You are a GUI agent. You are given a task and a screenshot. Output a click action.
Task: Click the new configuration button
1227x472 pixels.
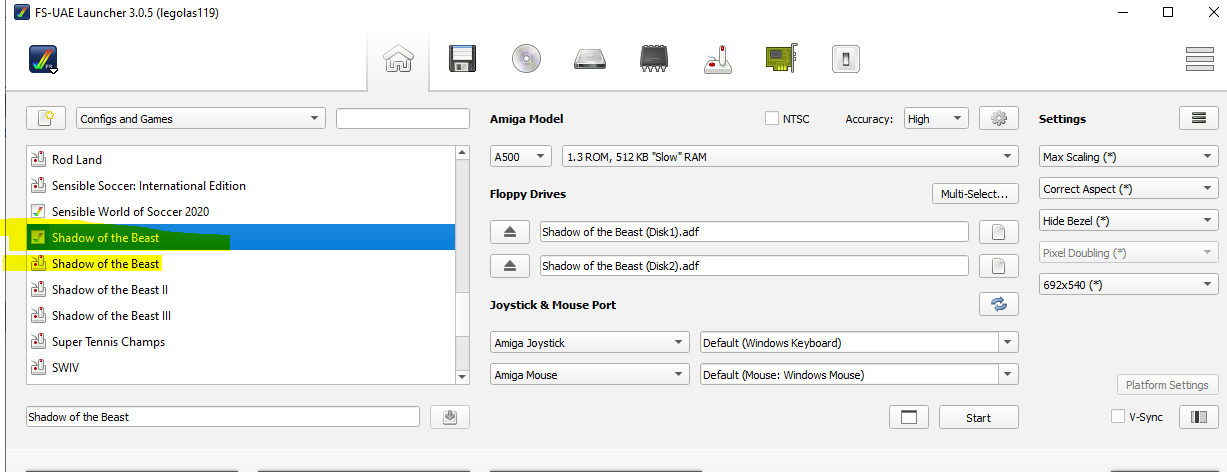coord(46,119)
